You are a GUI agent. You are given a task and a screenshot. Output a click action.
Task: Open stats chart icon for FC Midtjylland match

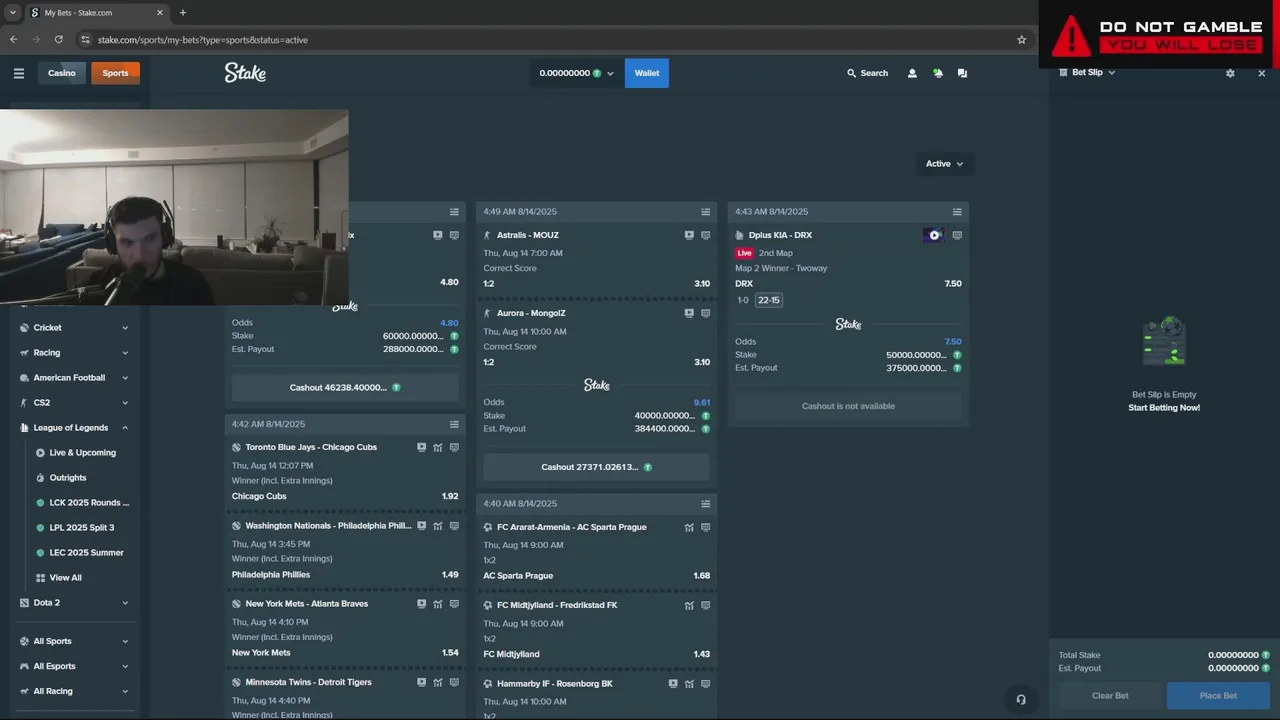point(689,605)
